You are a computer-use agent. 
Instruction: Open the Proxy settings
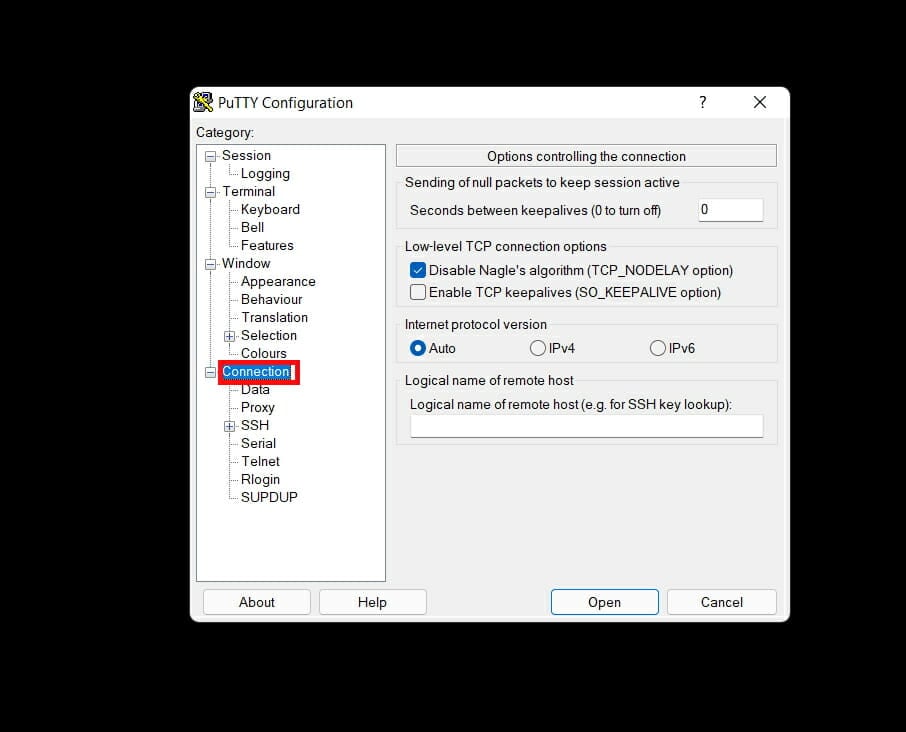258,407
